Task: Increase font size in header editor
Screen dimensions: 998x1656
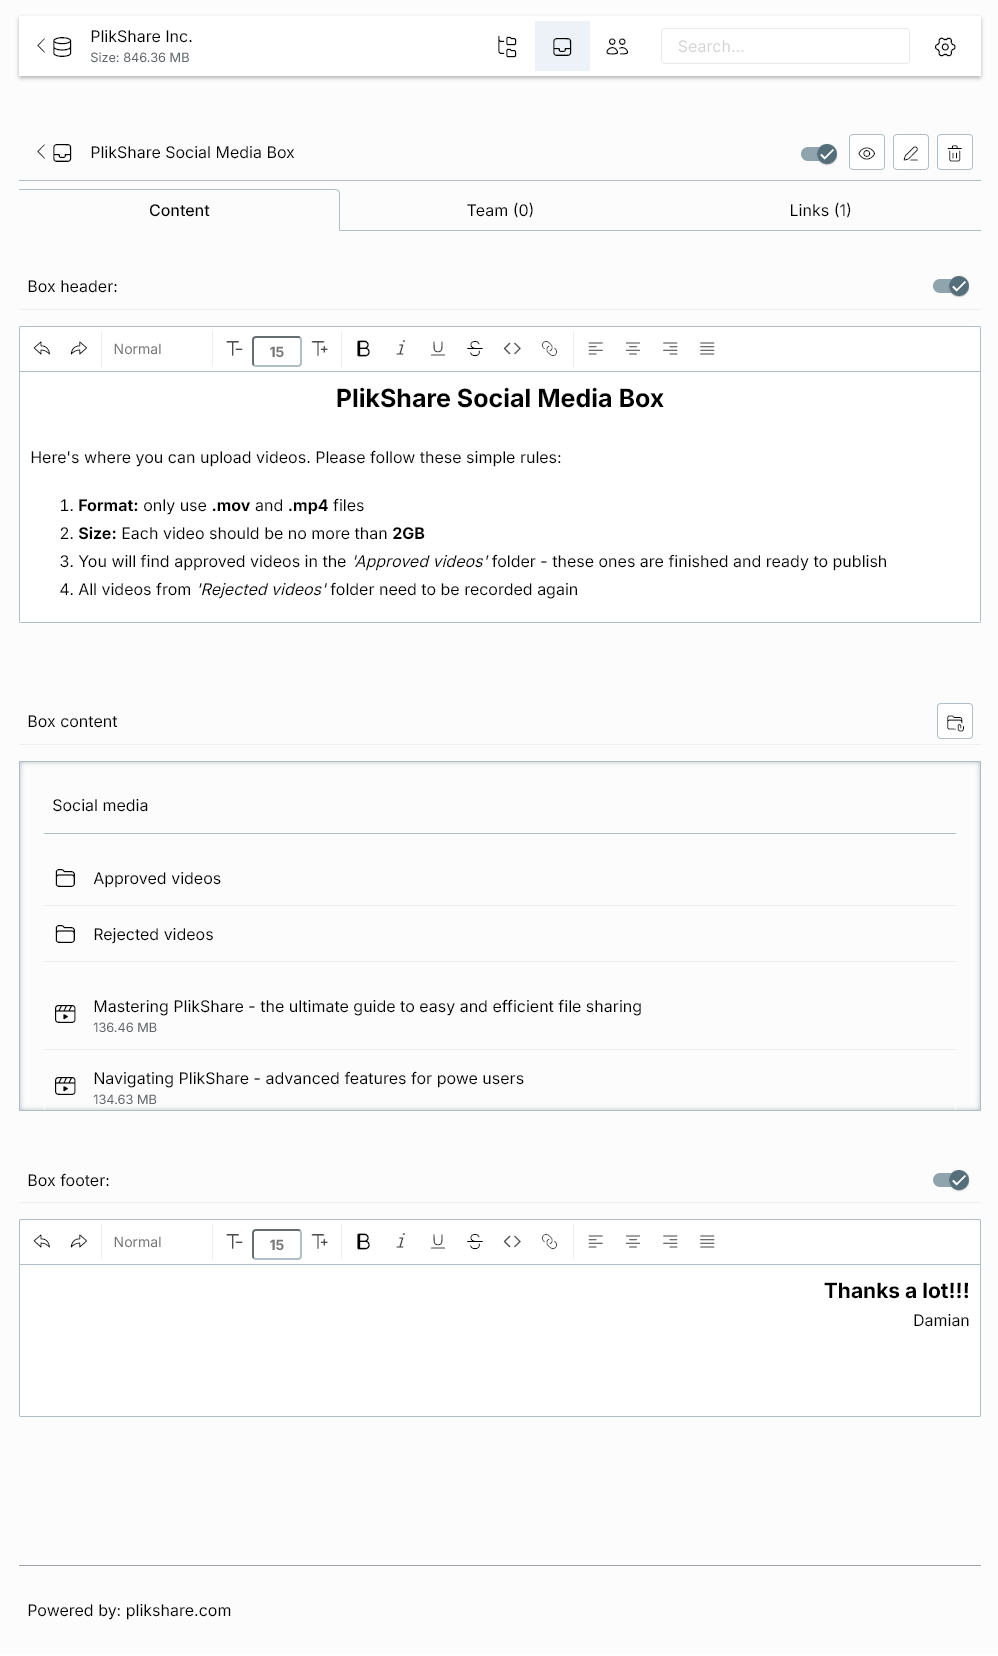Action: tap(320, 349)
